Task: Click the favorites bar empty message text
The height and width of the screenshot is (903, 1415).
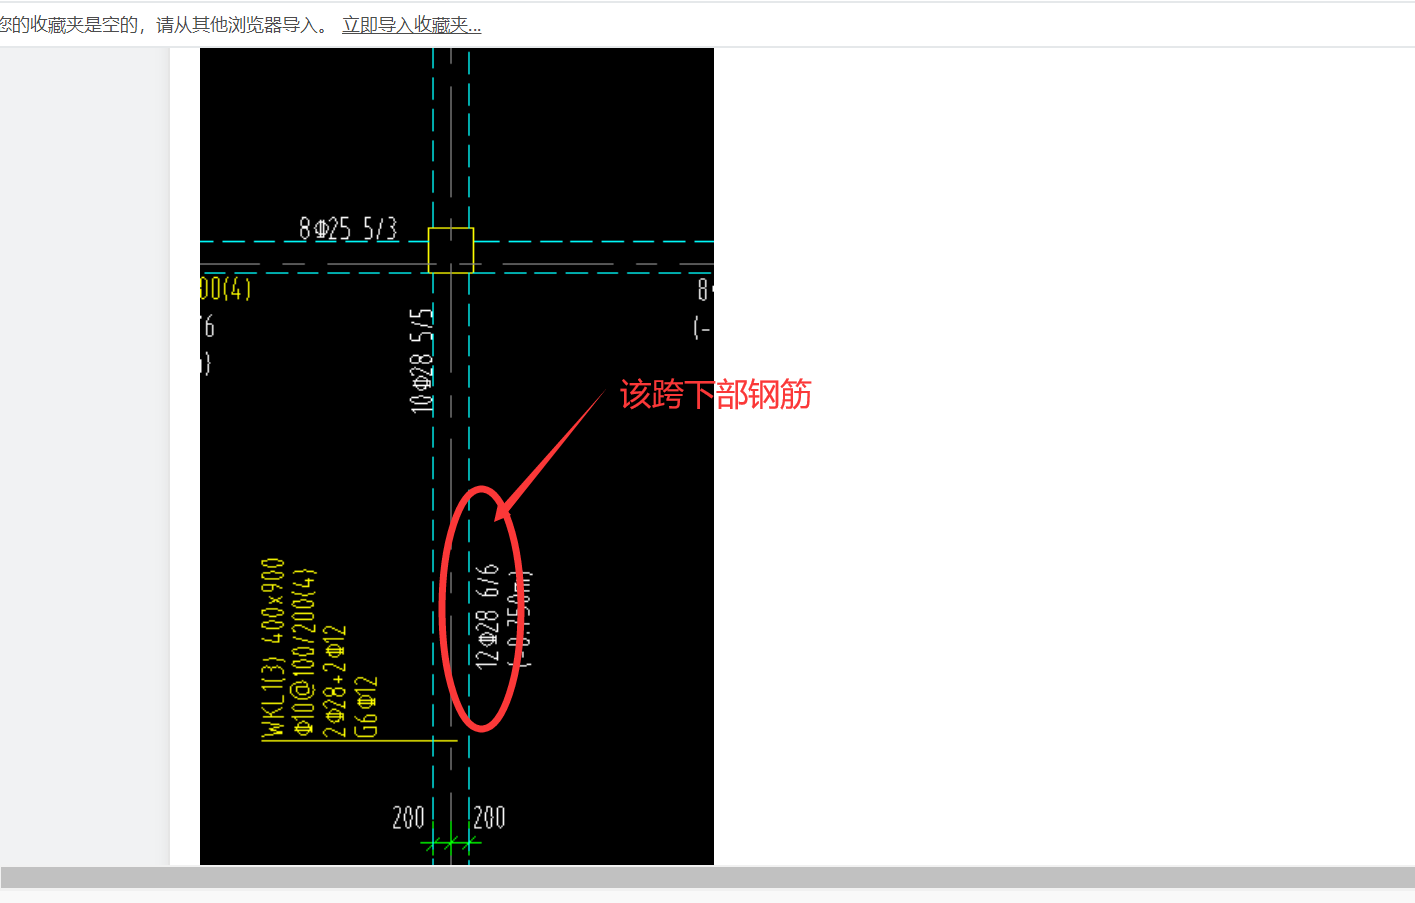Action: pyautogui.click(x=164, y=25)
